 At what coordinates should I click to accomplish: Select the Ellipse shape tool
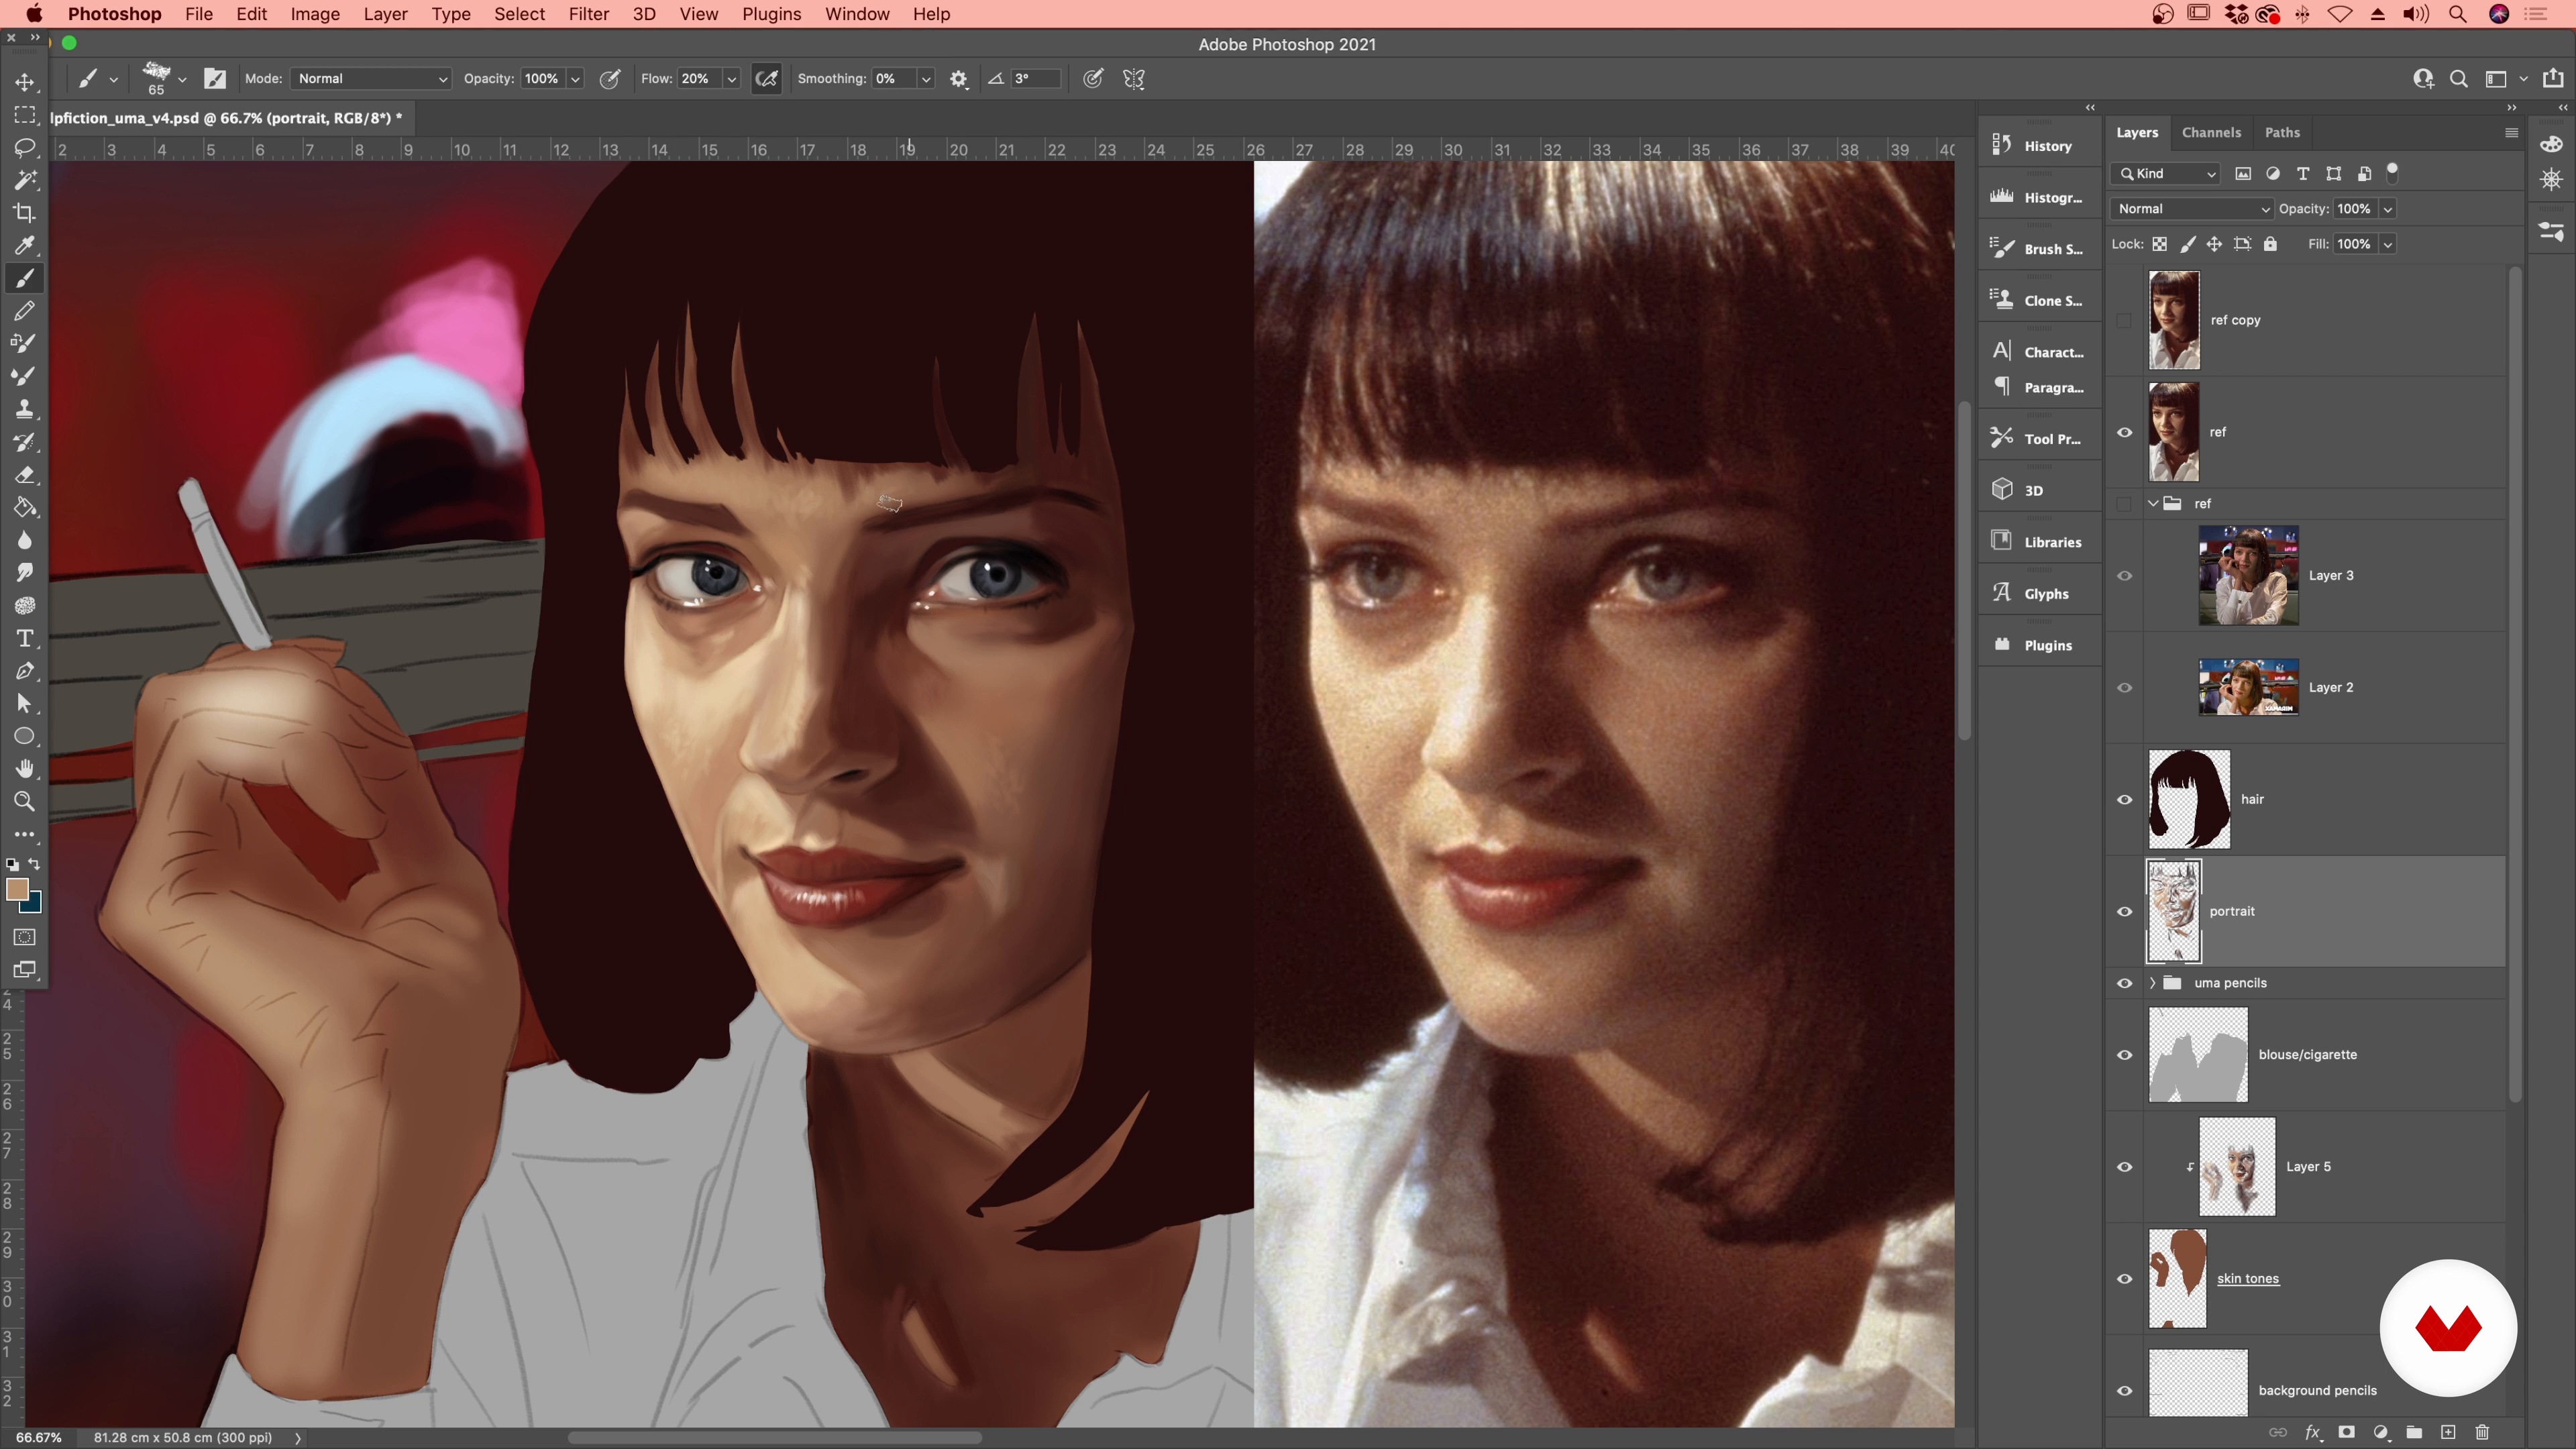pyautogui.click(x=25, y=736)
